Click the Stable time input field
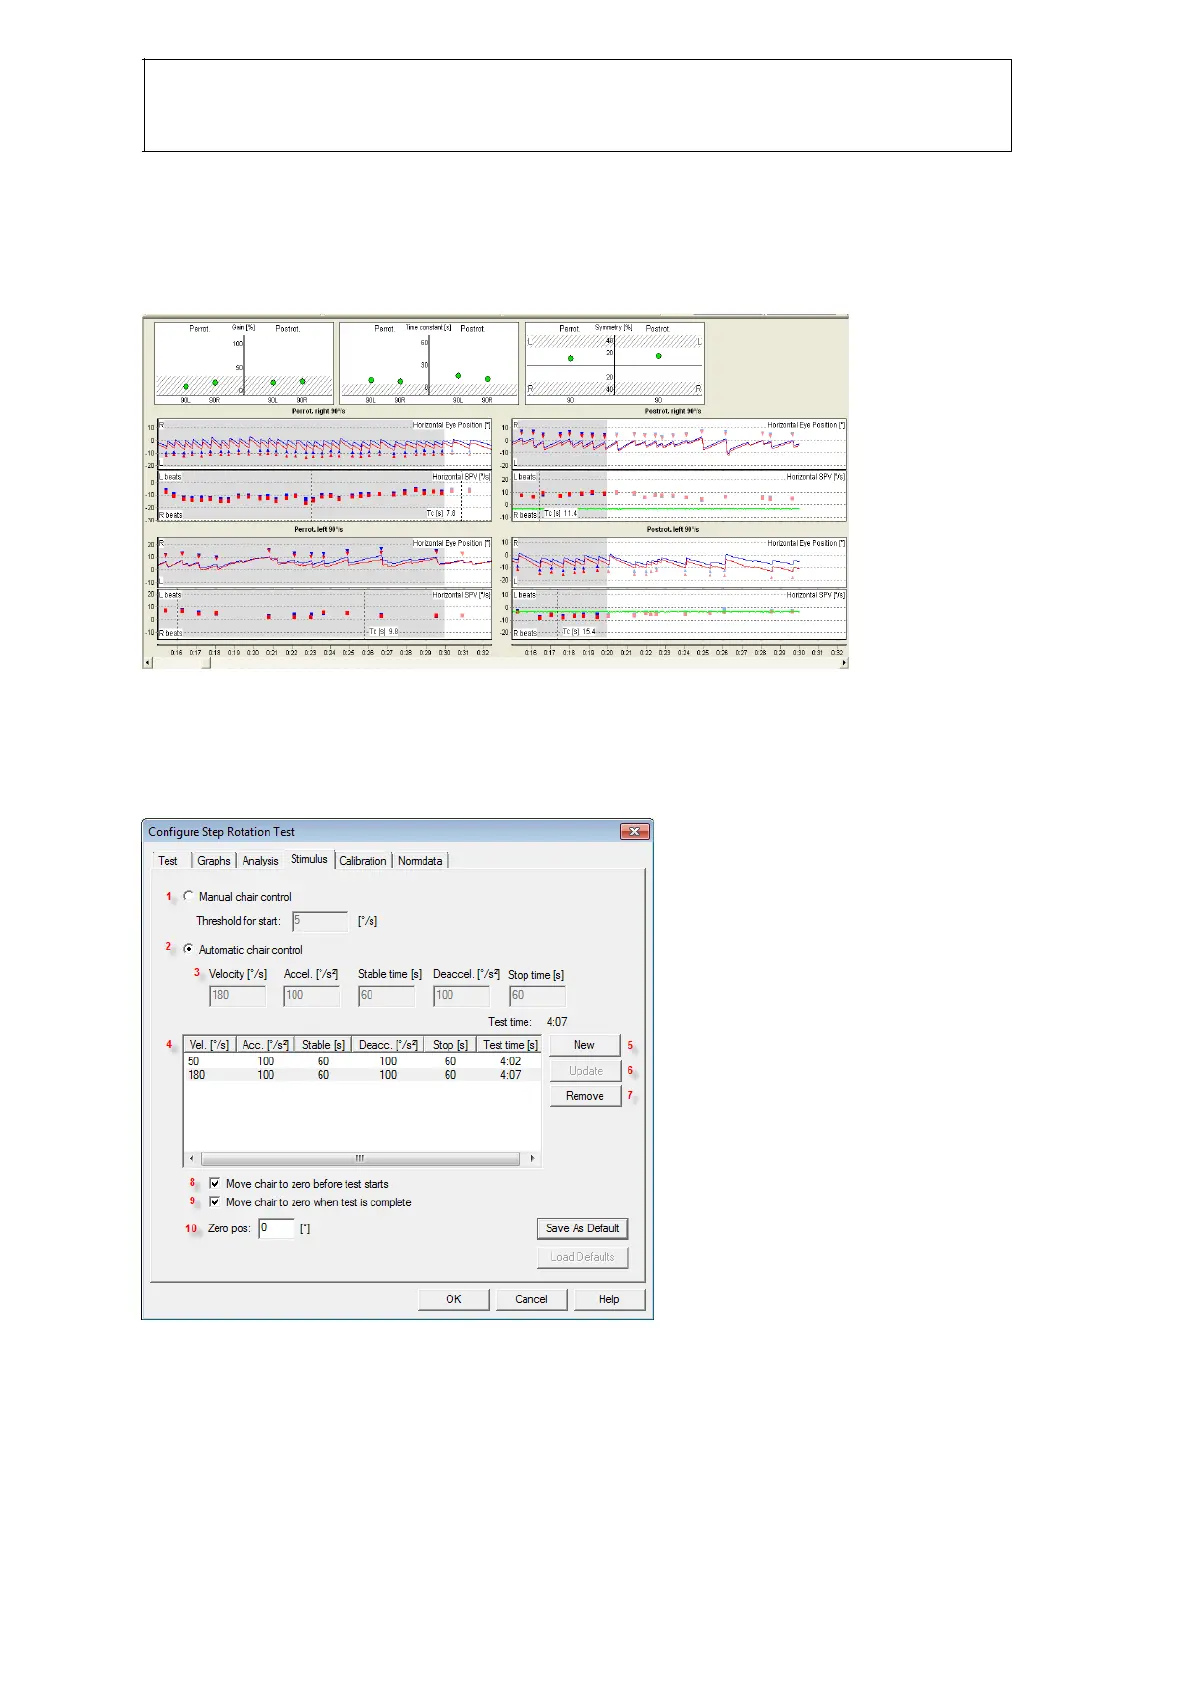 click(x=386, y=995)
